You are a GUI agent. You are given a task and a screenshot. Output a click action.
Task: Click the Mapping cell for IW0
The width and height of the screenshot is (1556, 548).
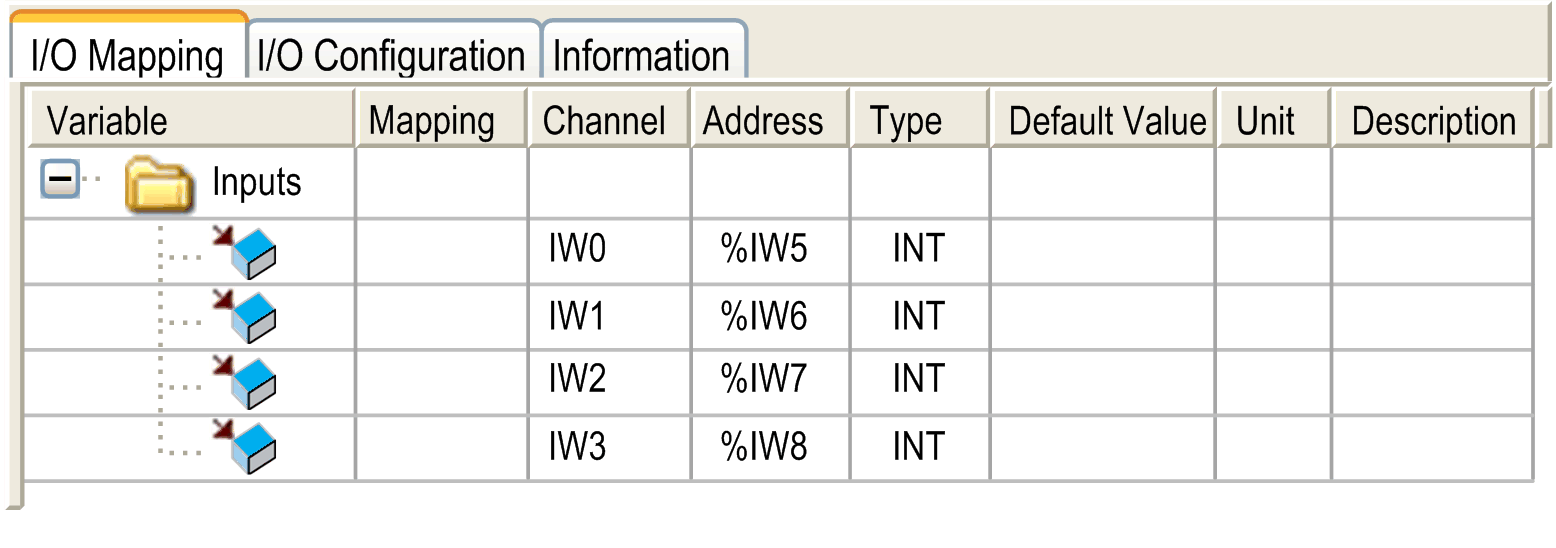(442, 251)
